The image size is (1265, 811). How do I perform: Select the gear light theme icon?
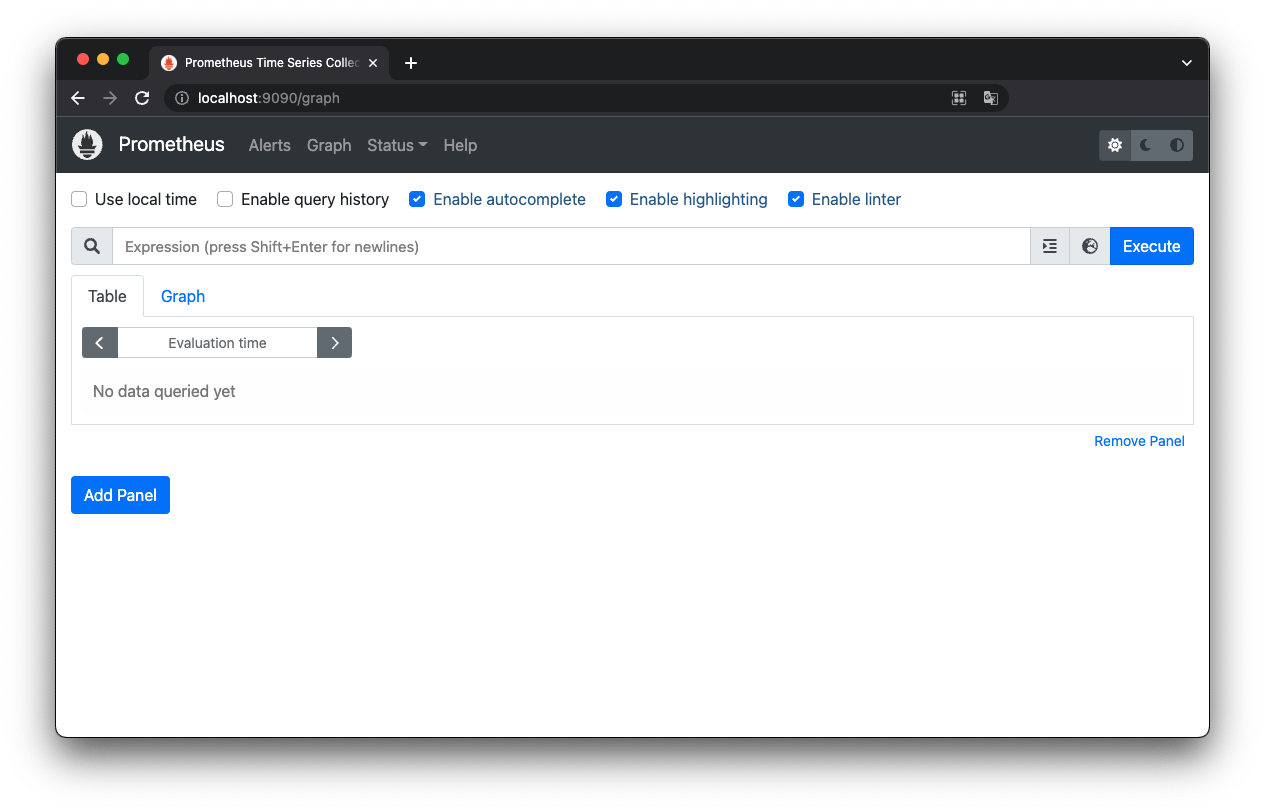coord(1114,145)
